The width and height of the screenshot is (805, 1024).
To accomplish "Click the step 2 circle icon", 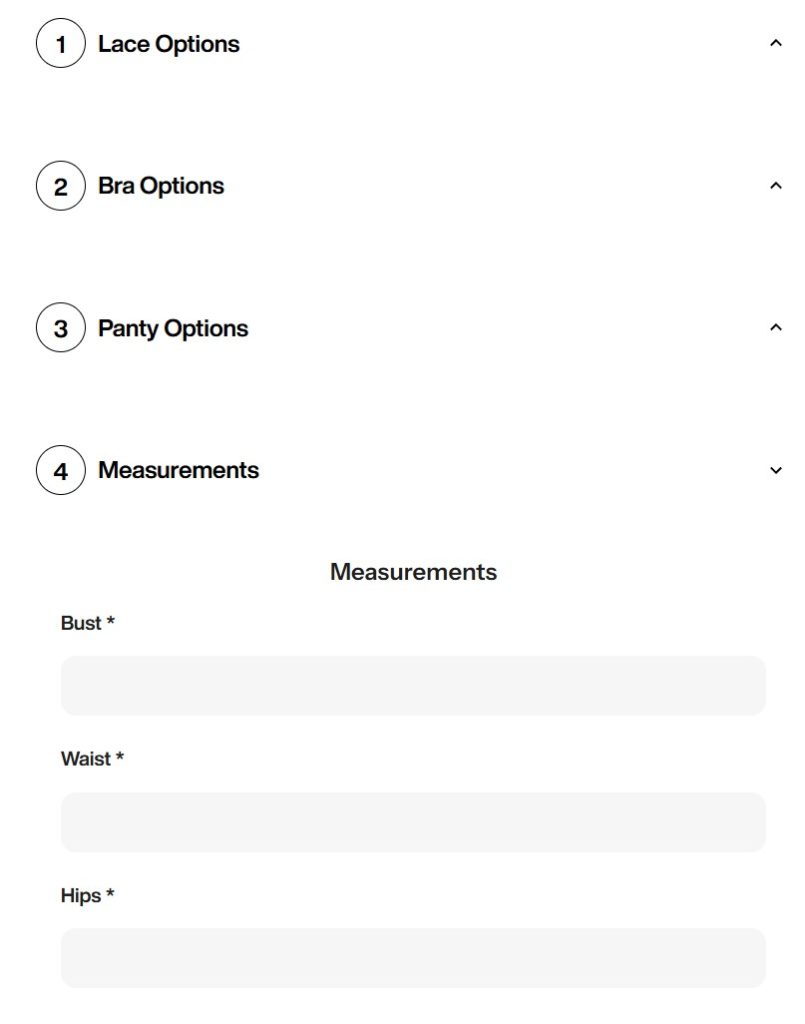I will [x=61, y=186].
